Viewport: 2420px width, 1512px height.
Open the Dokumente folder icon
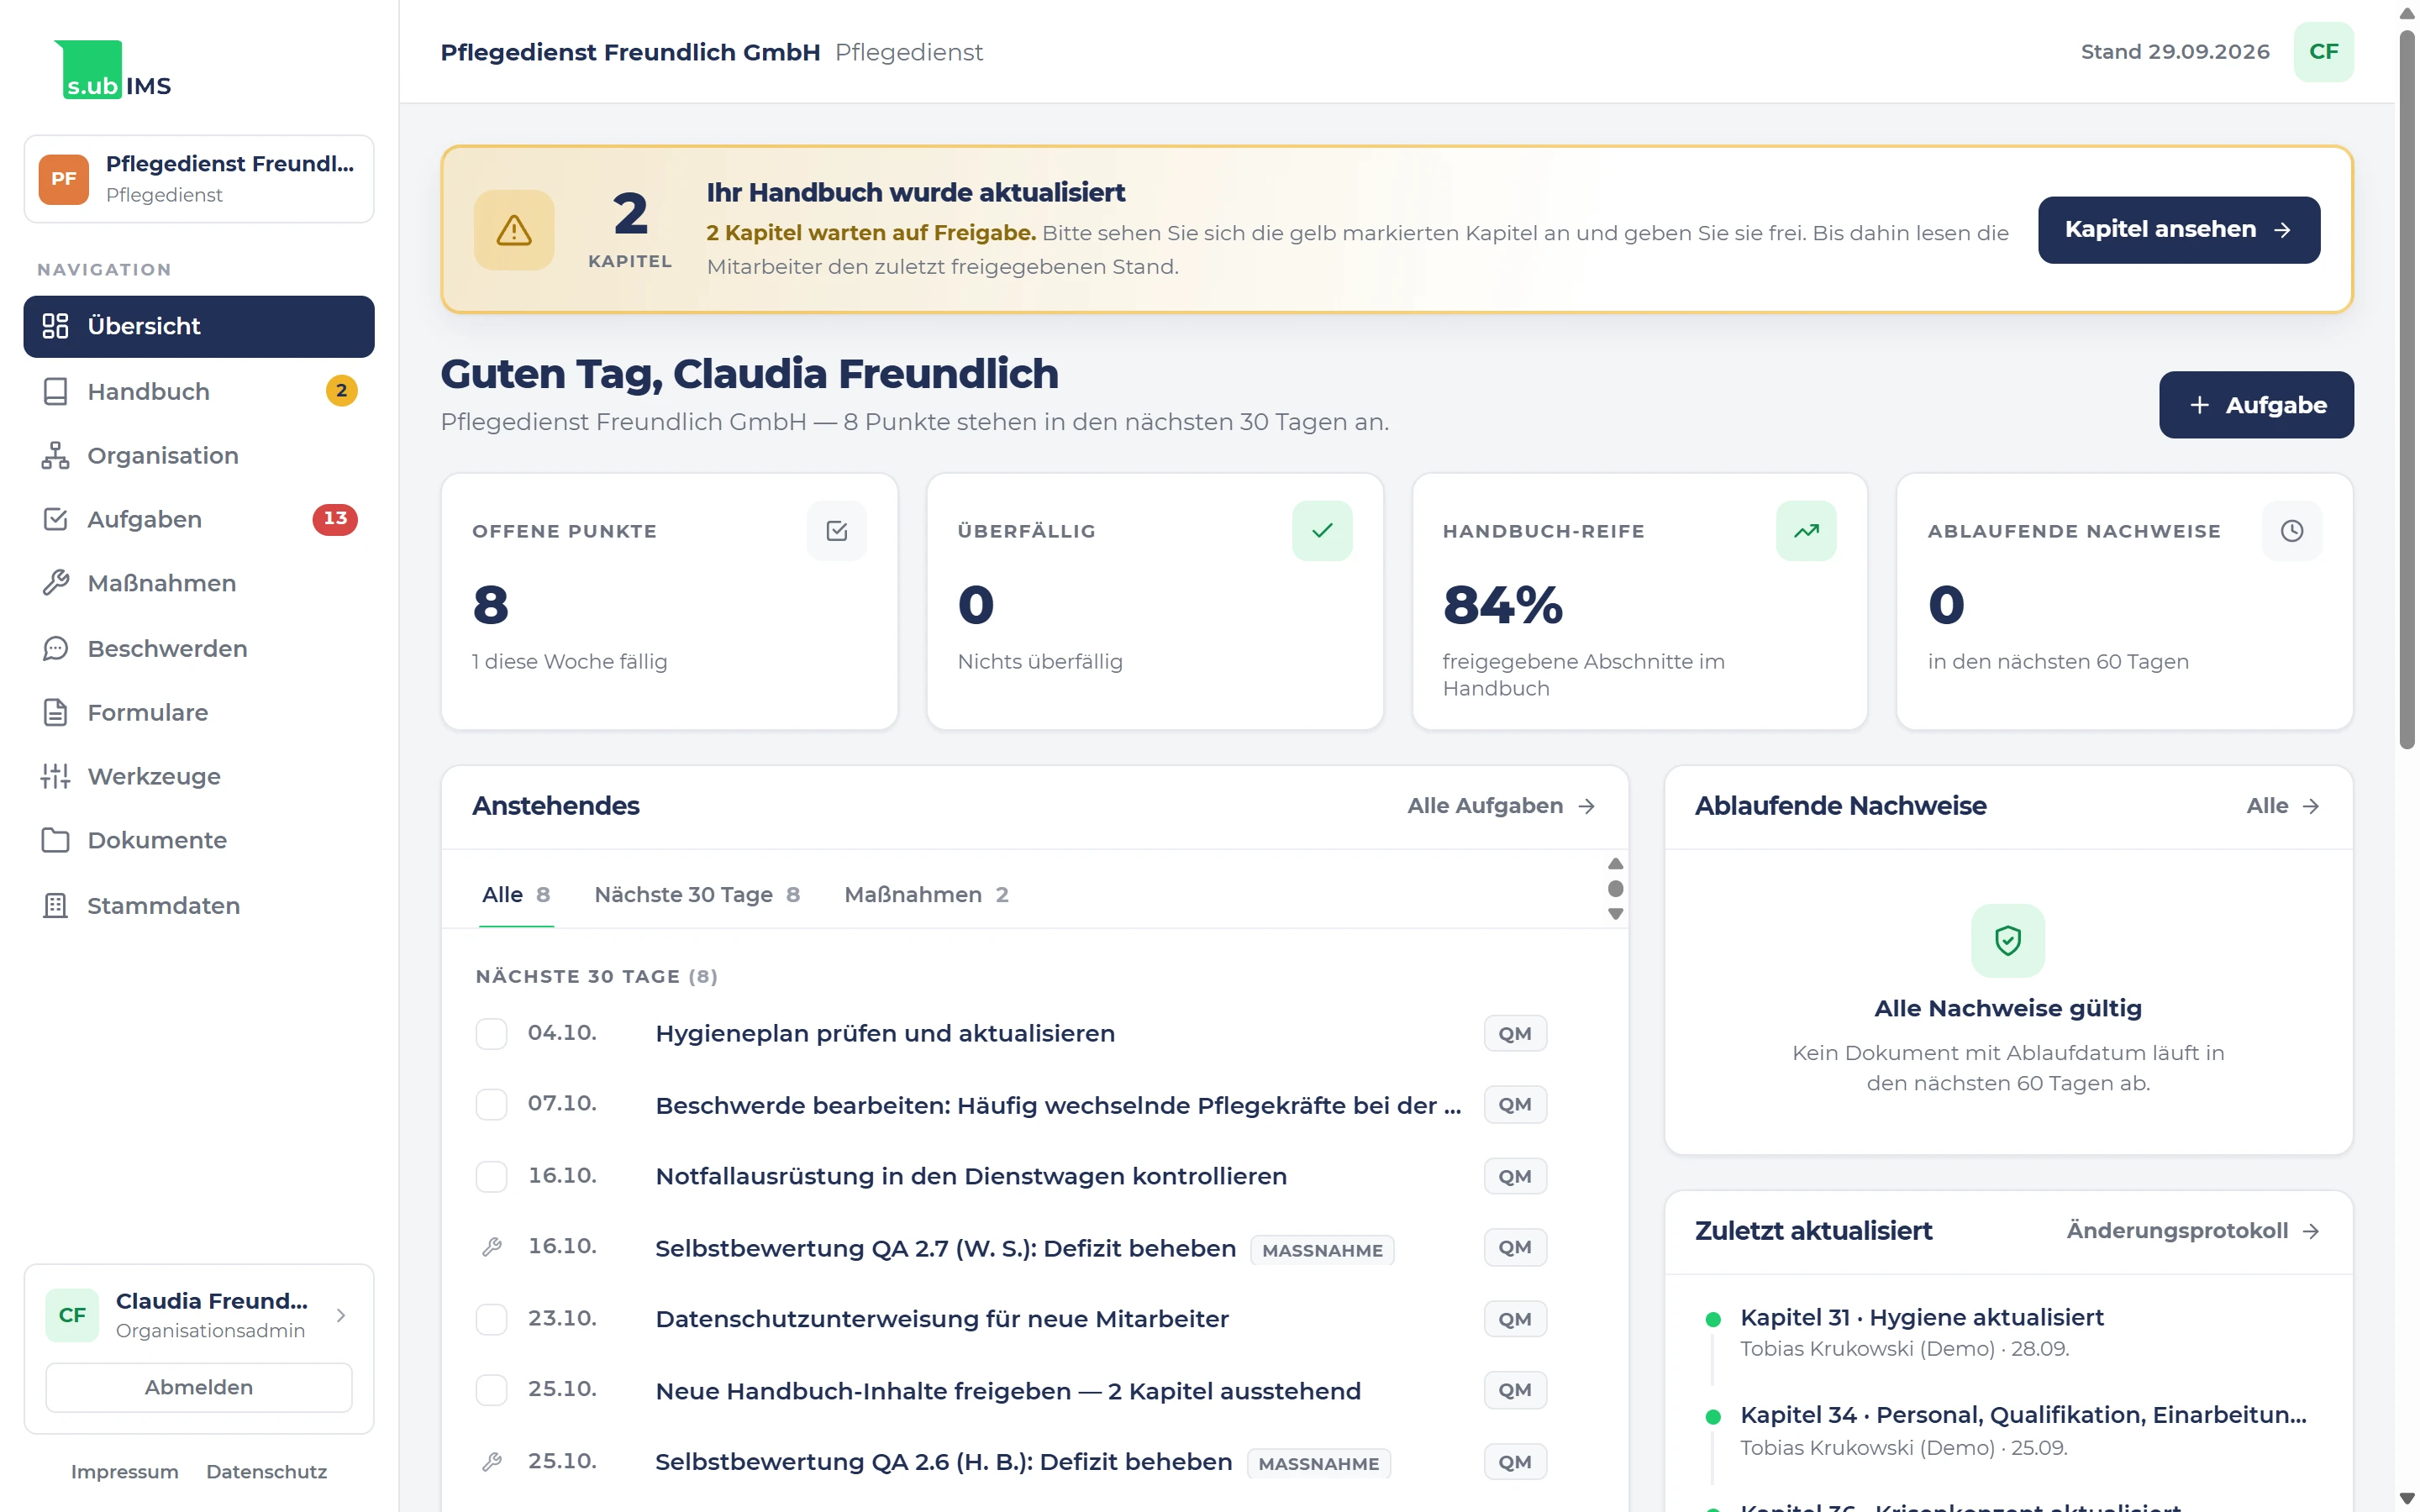pos(55,840)
